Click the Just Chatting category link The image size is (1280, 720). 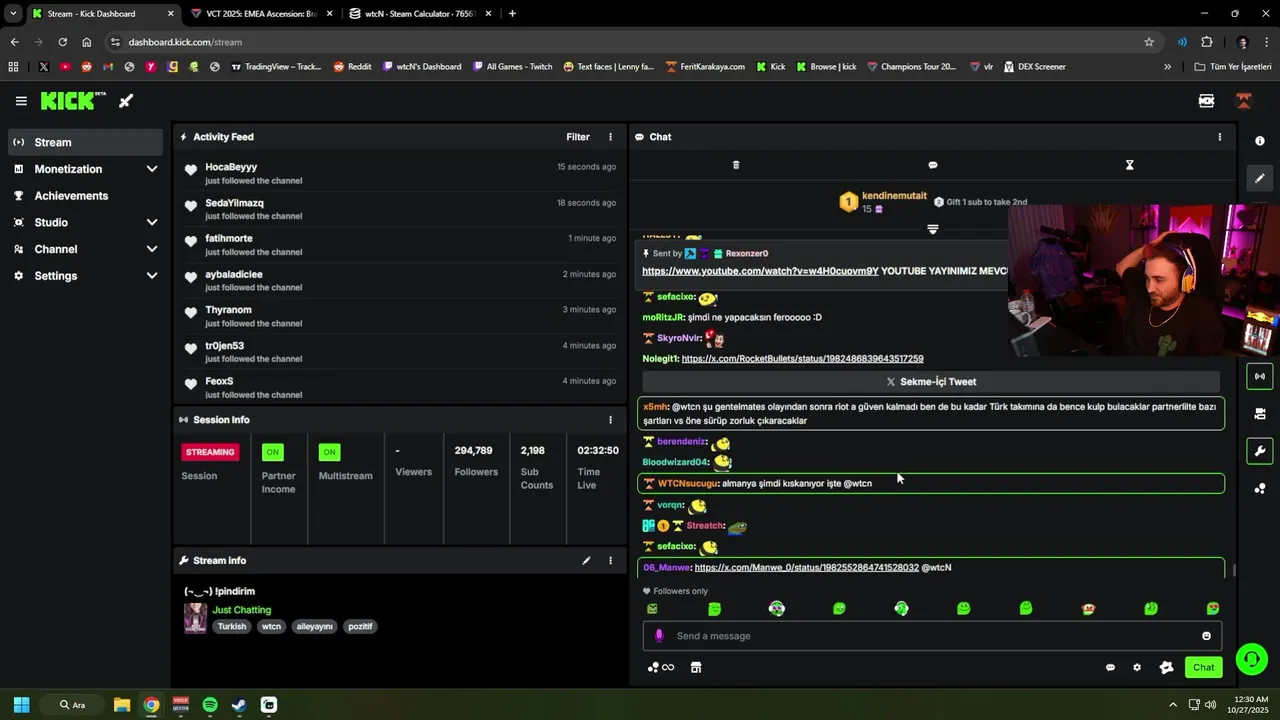coord(241,610)
